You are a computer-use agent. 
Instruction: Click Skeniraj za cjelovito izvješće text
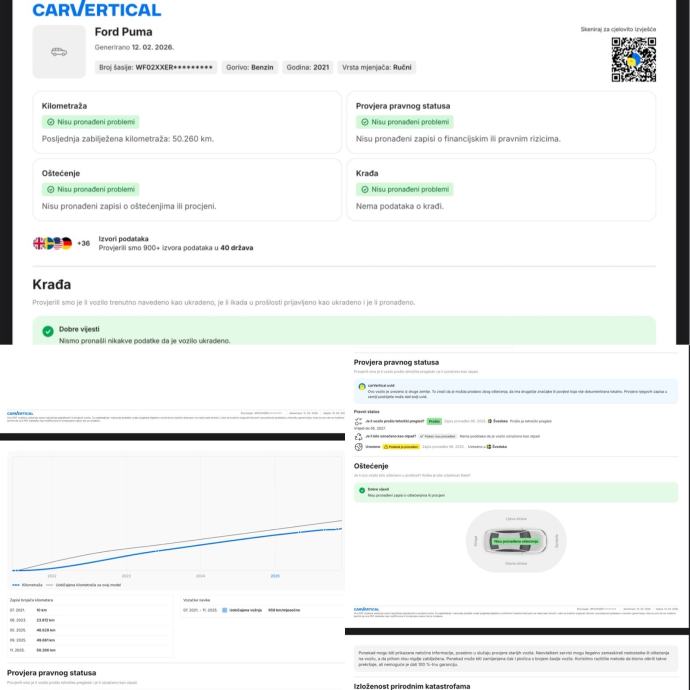point(618,29)
